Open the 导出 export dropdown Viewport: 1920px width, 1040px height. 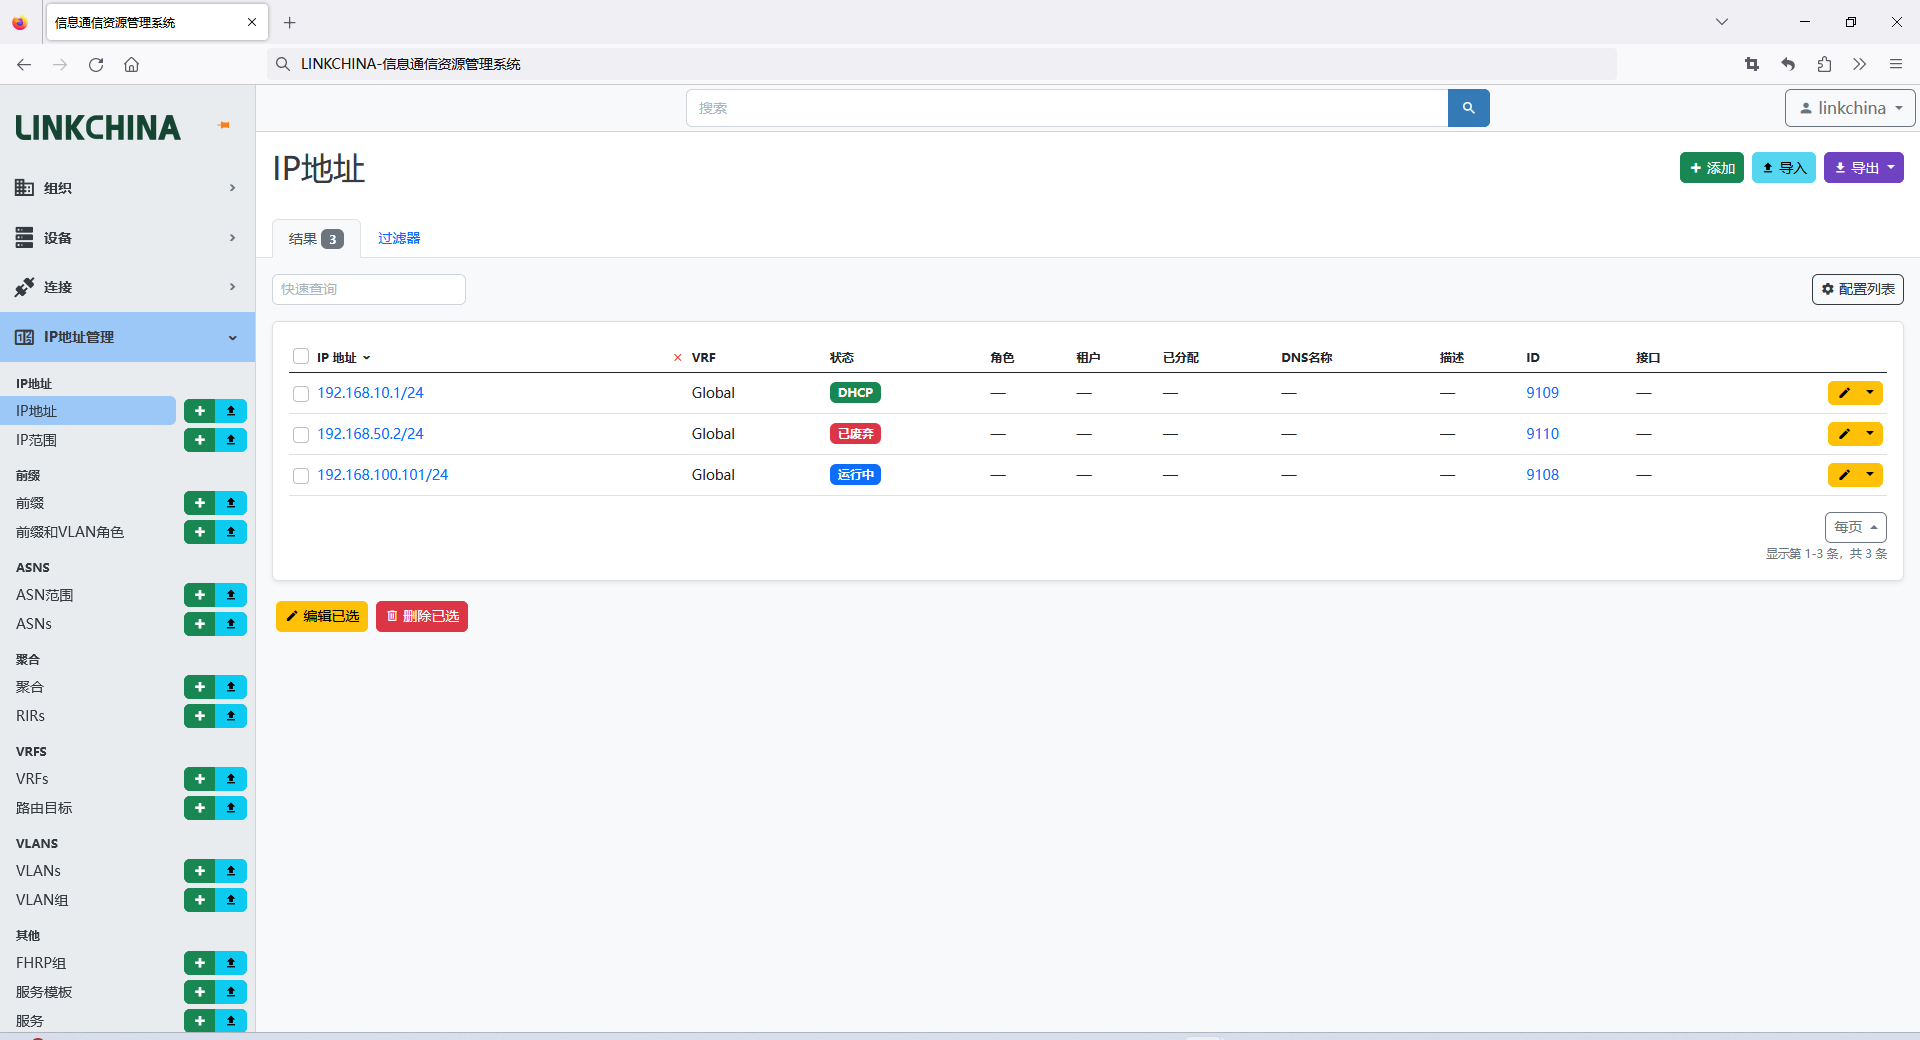coord(1864,168)
